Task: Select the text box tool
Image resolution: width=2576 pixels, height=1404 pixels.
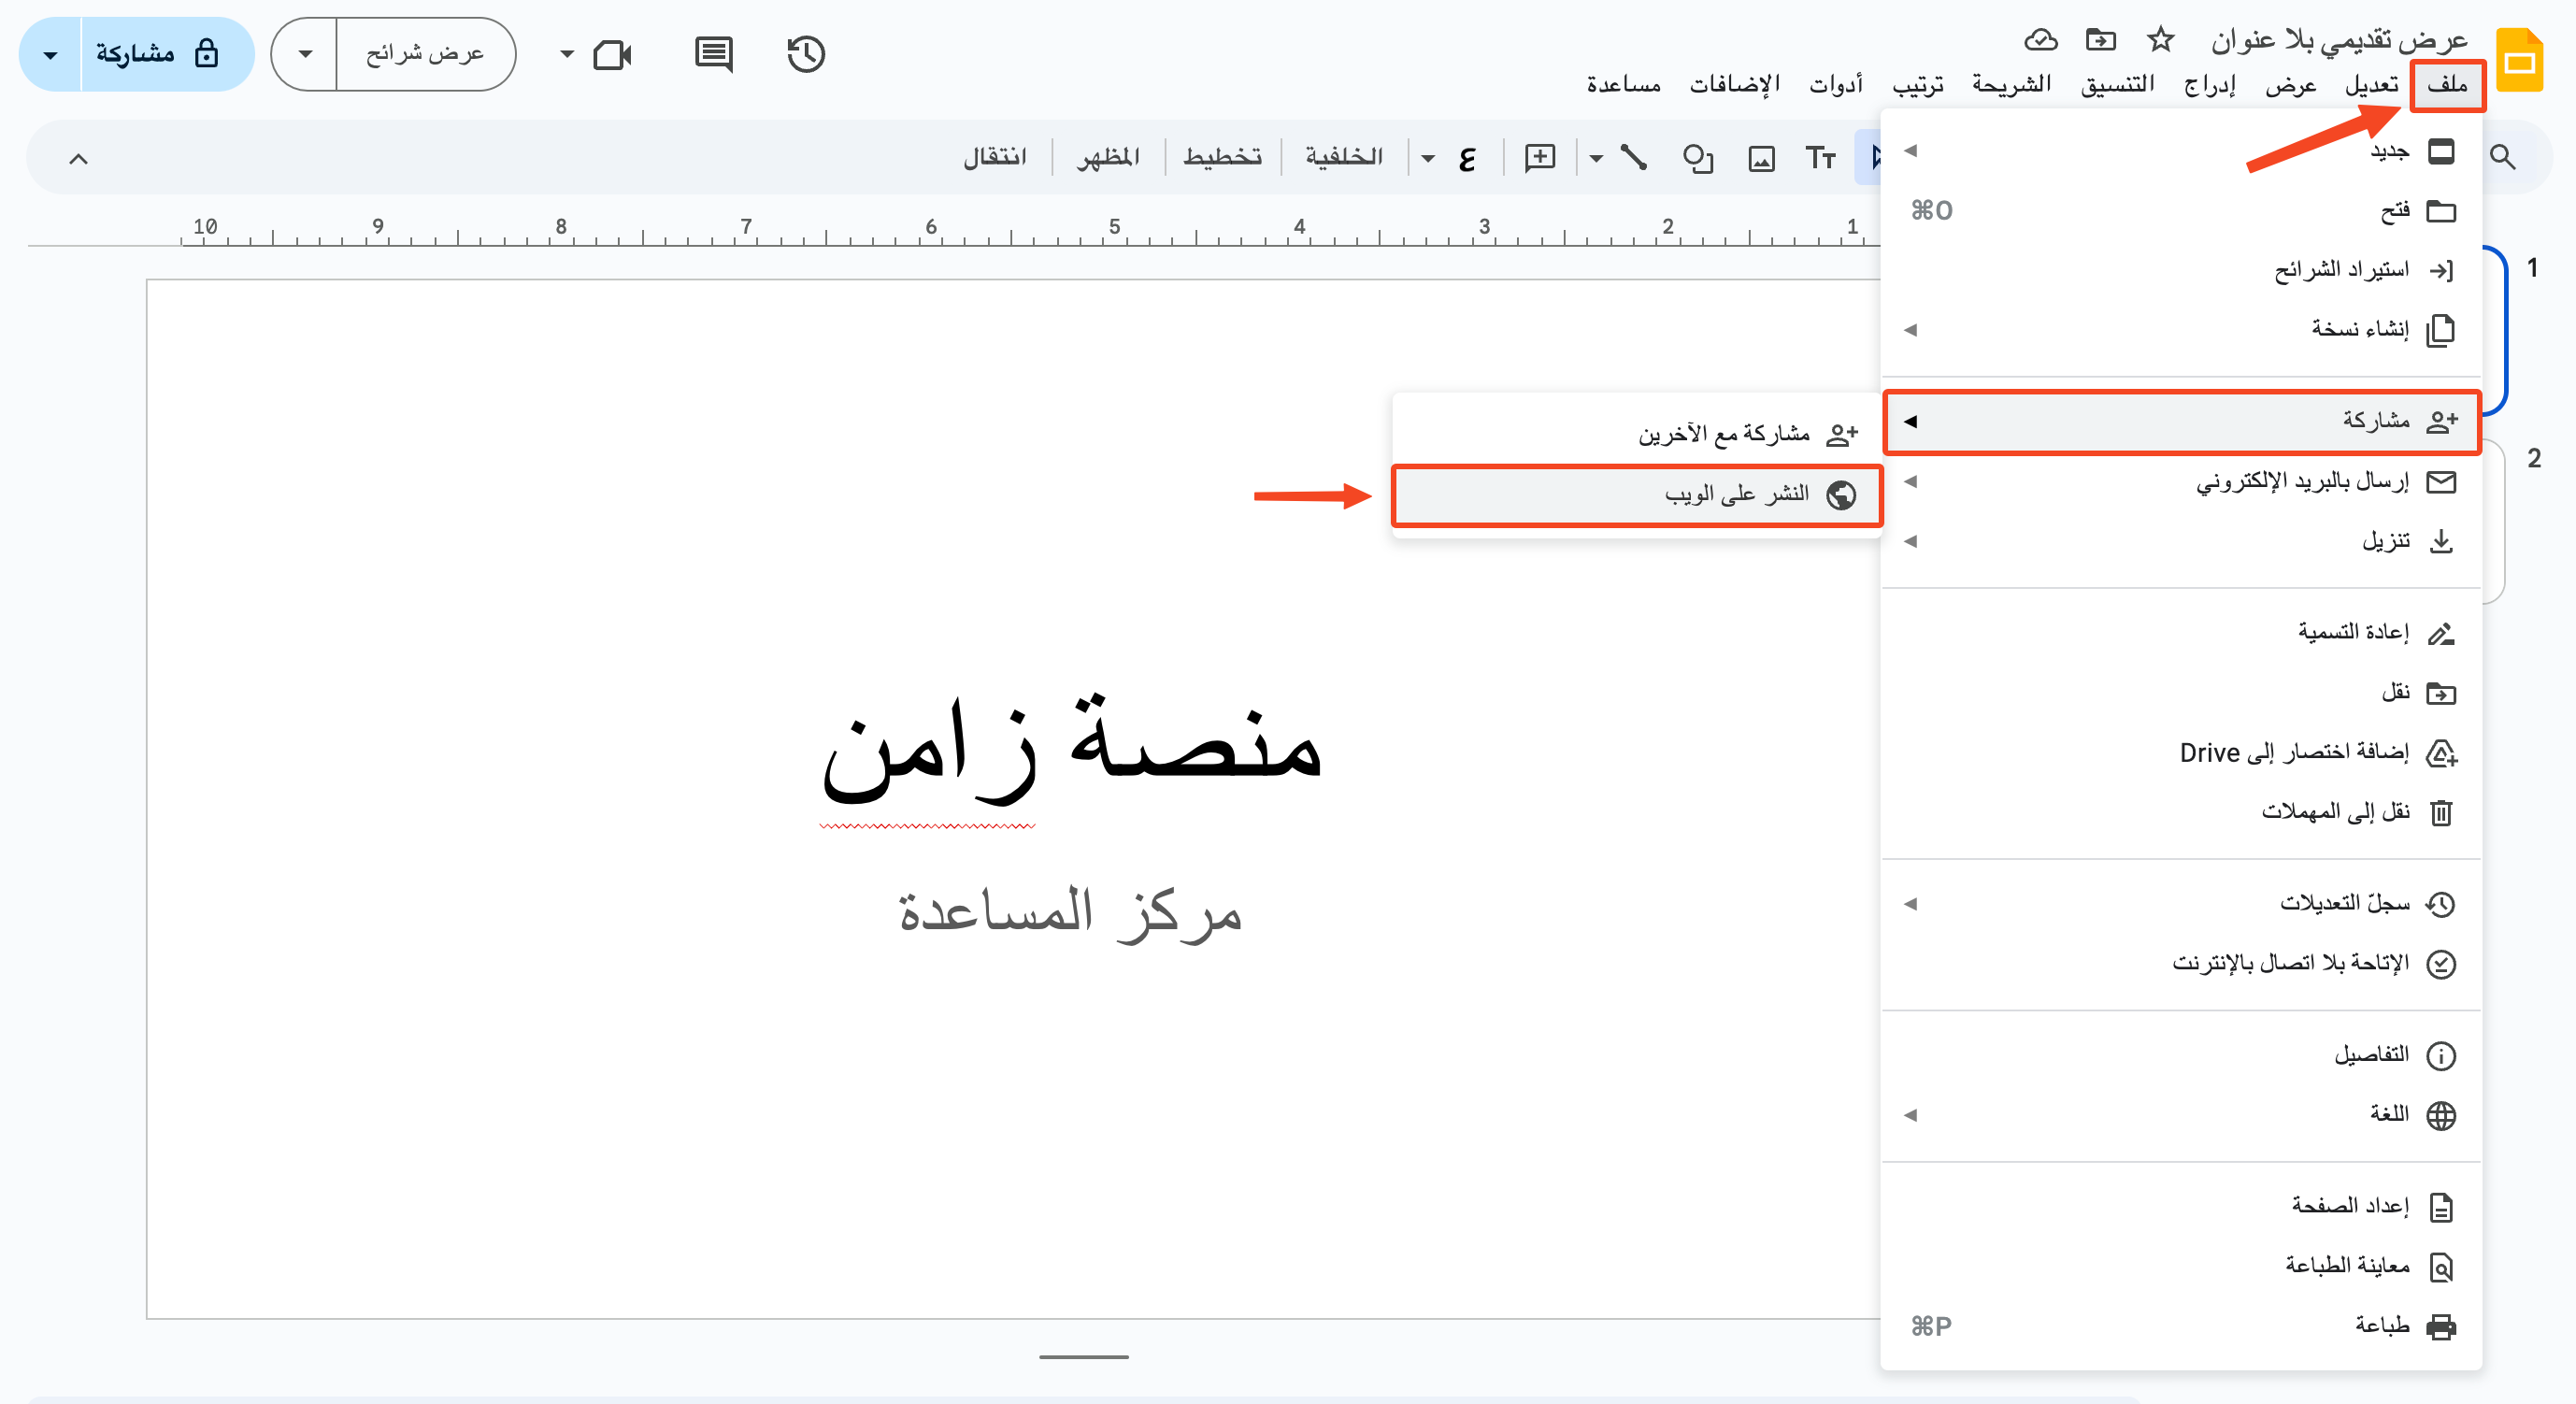Action: pos(1820,157)
